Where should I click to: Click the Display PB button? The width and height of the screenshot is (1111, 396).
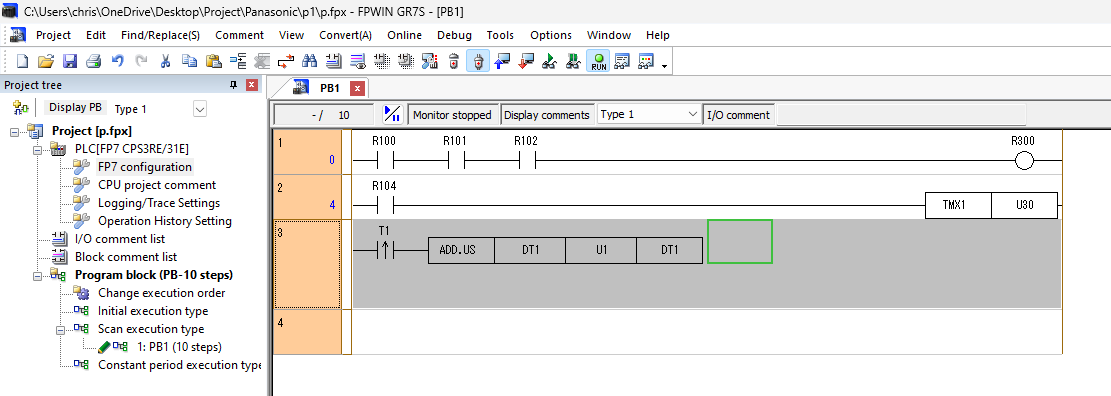click(75, 108)
